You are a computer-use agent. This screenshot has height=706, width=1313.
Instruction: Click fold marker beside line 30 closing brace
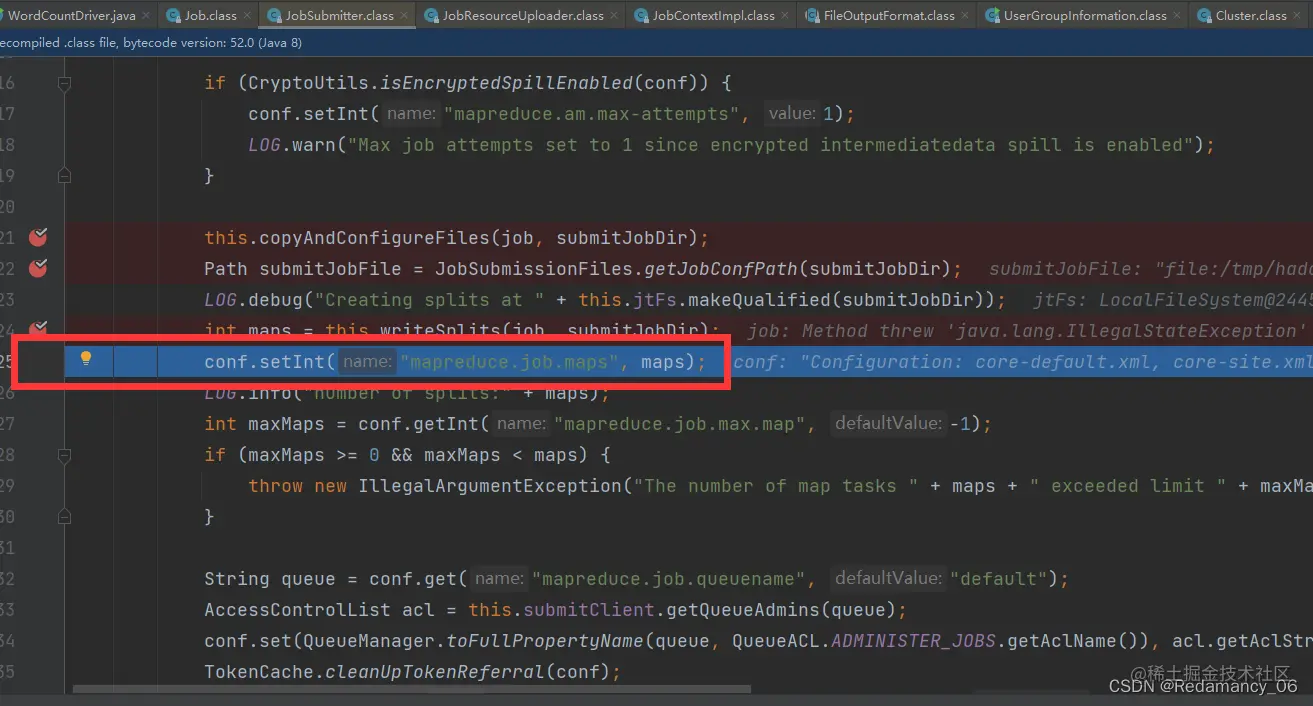pyautogui.click(x=64, y=517)
